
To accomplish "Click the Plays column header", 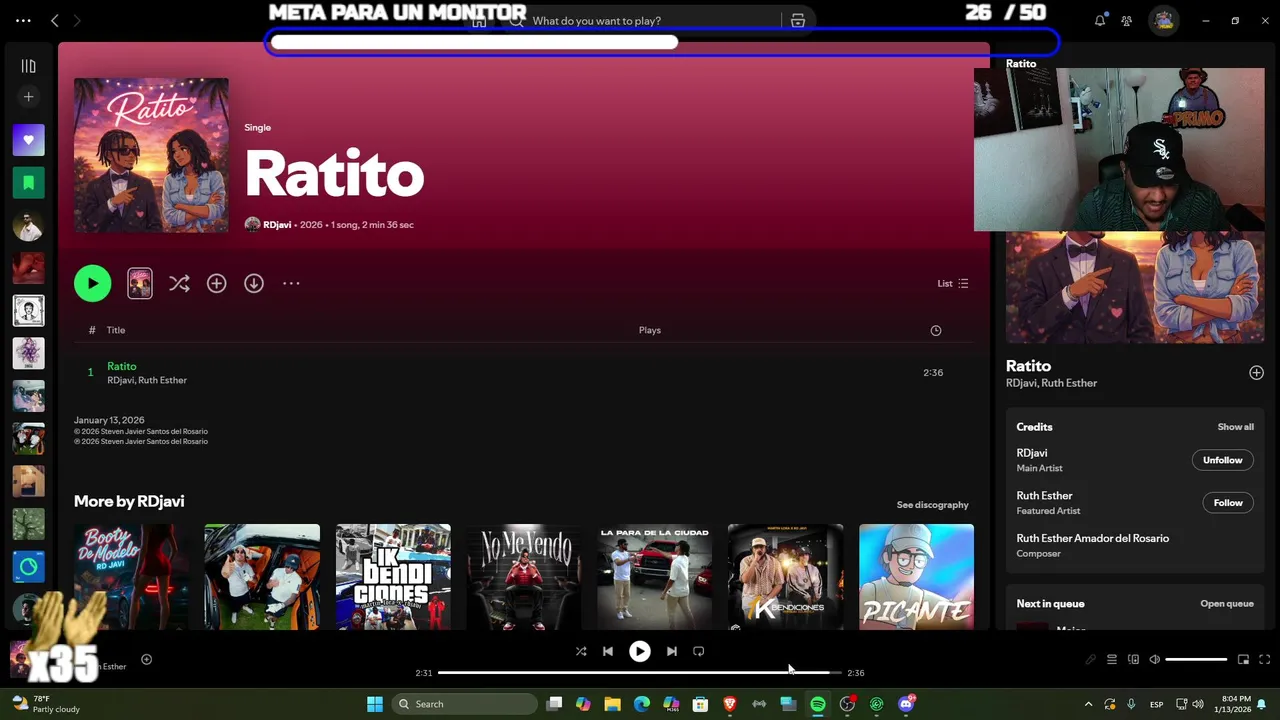I will (650, 330).
